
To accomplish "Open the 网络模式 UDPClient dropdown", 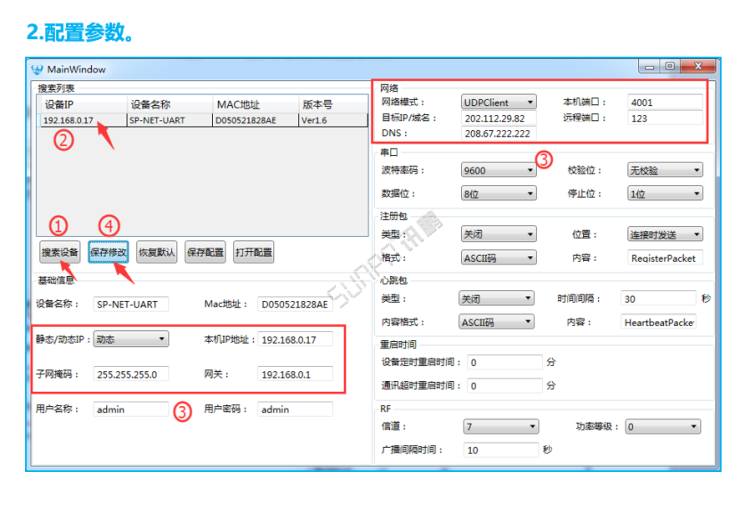I will tap(498, 102).
